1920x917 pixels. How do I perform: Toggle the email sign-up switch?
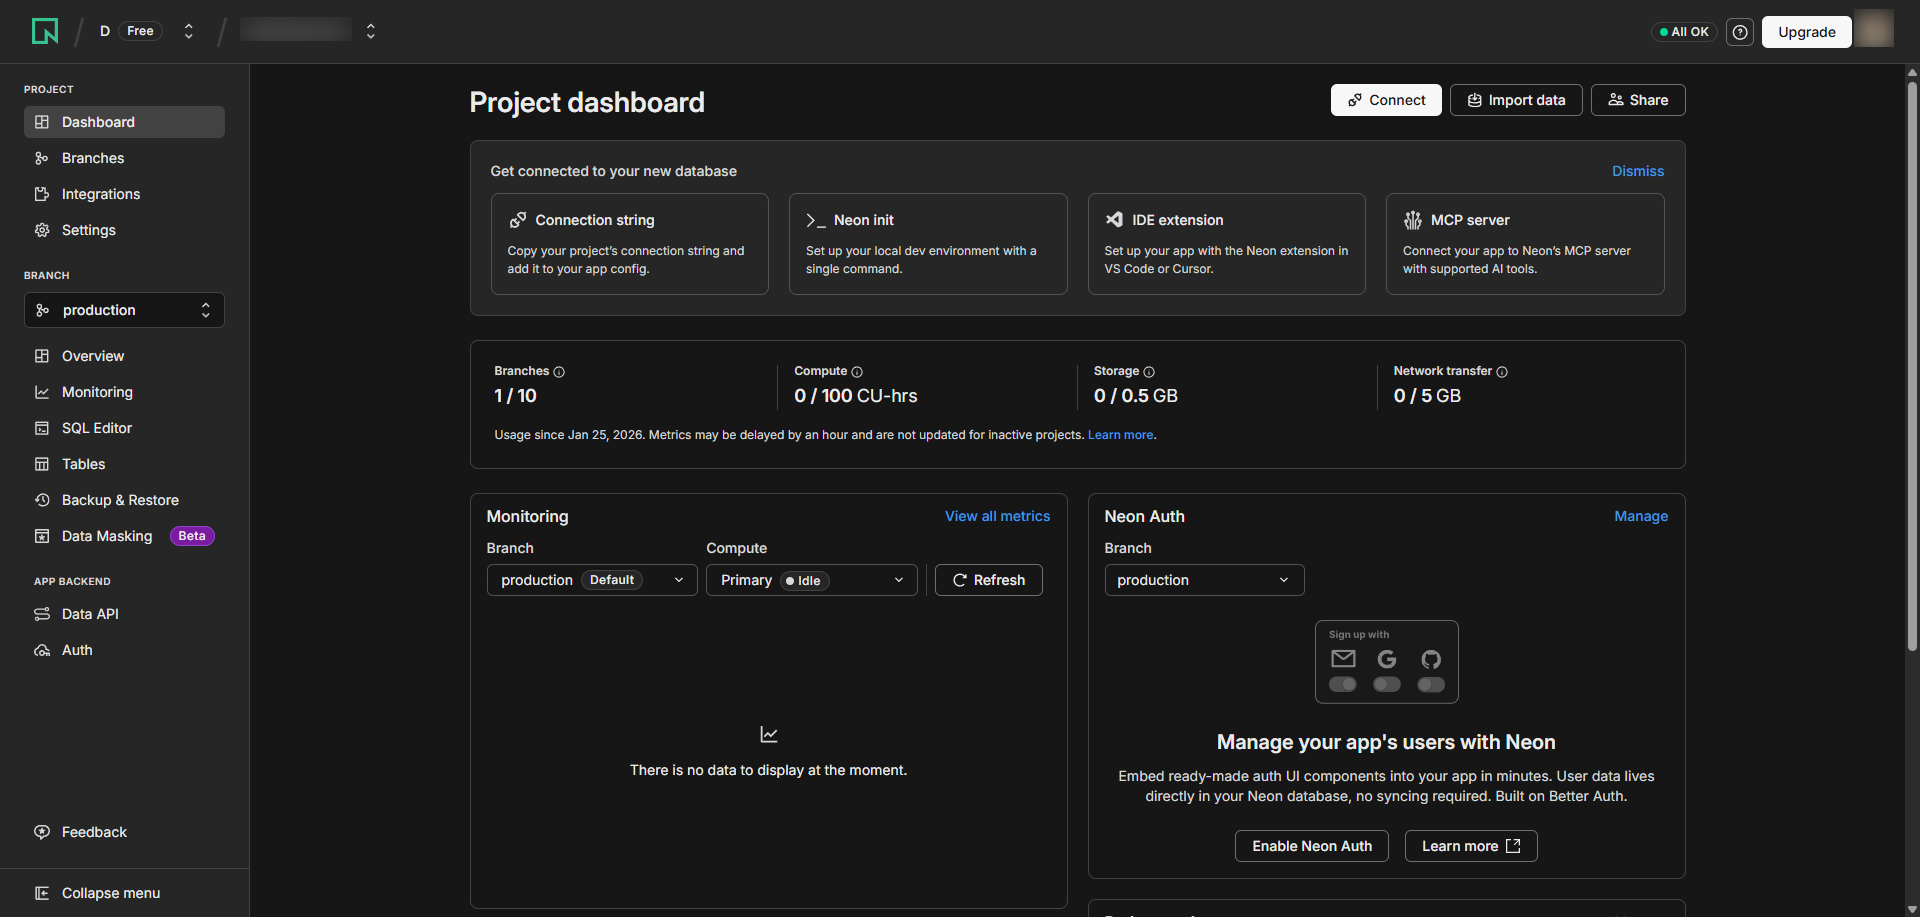(x=1343, y=685)
